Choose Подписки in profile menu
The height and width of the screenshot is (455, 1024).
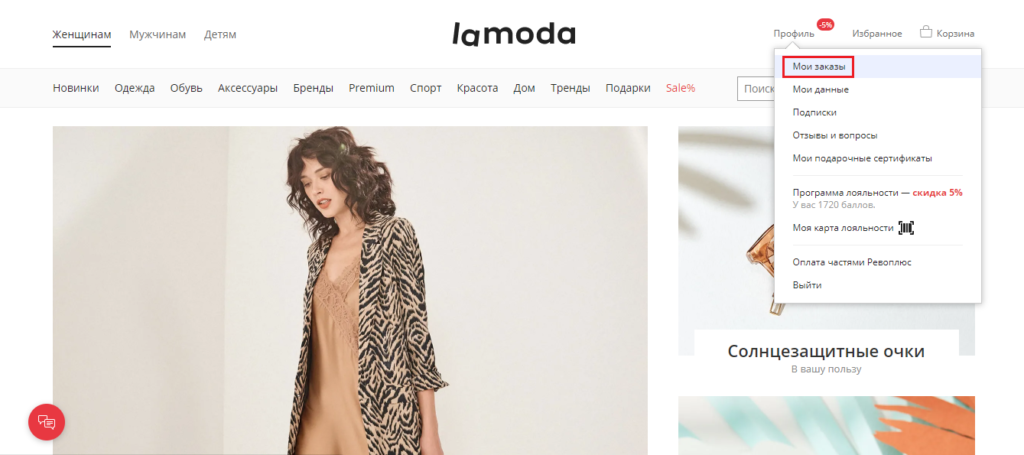814,112
